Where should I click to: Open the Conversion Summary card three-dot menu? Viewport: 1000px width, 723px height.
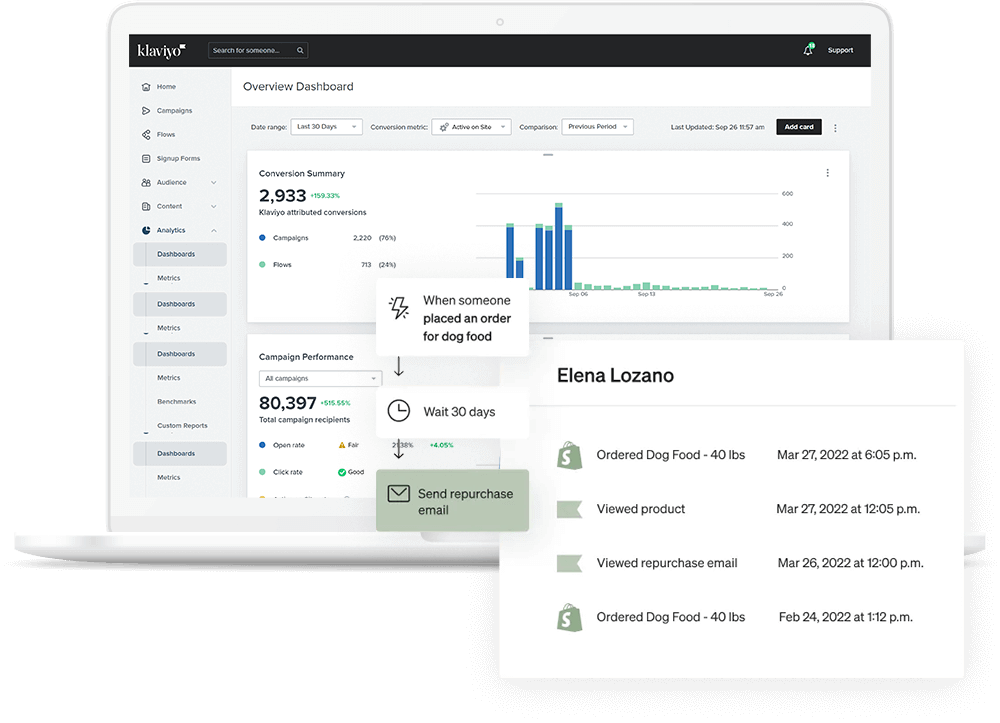pyautogui.click(x=827, y=173)
